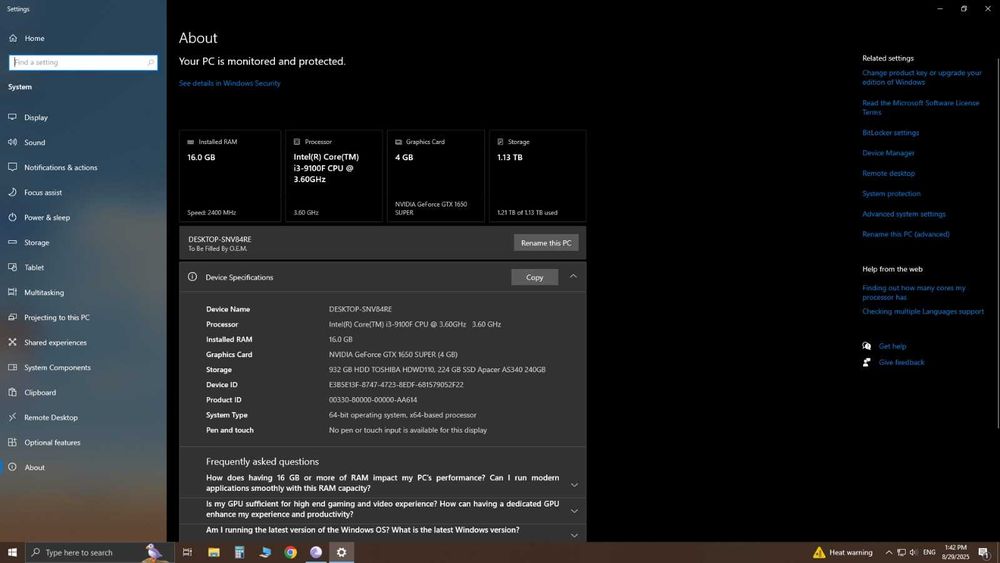Open System protection link
The width and height of the screenshot is (1000, 563).
pyautogui.click(x=891, y=194)
